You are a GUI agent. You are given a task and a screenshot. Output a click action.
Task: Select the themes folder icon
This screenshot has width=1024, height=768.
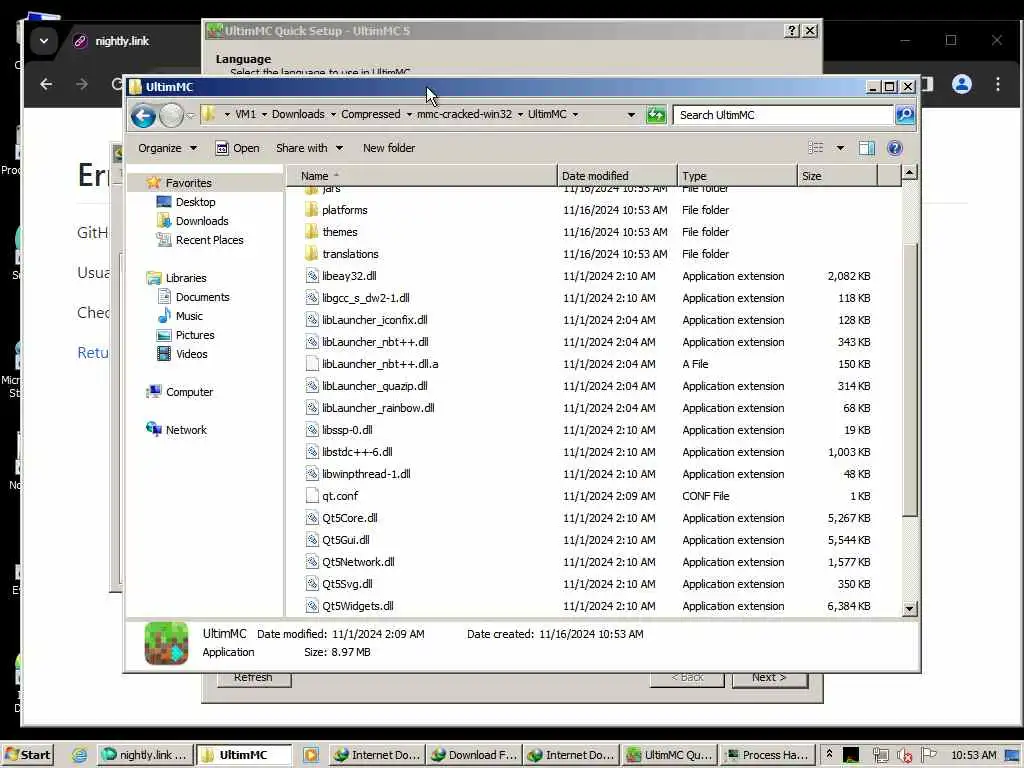[x=312, y=232]
